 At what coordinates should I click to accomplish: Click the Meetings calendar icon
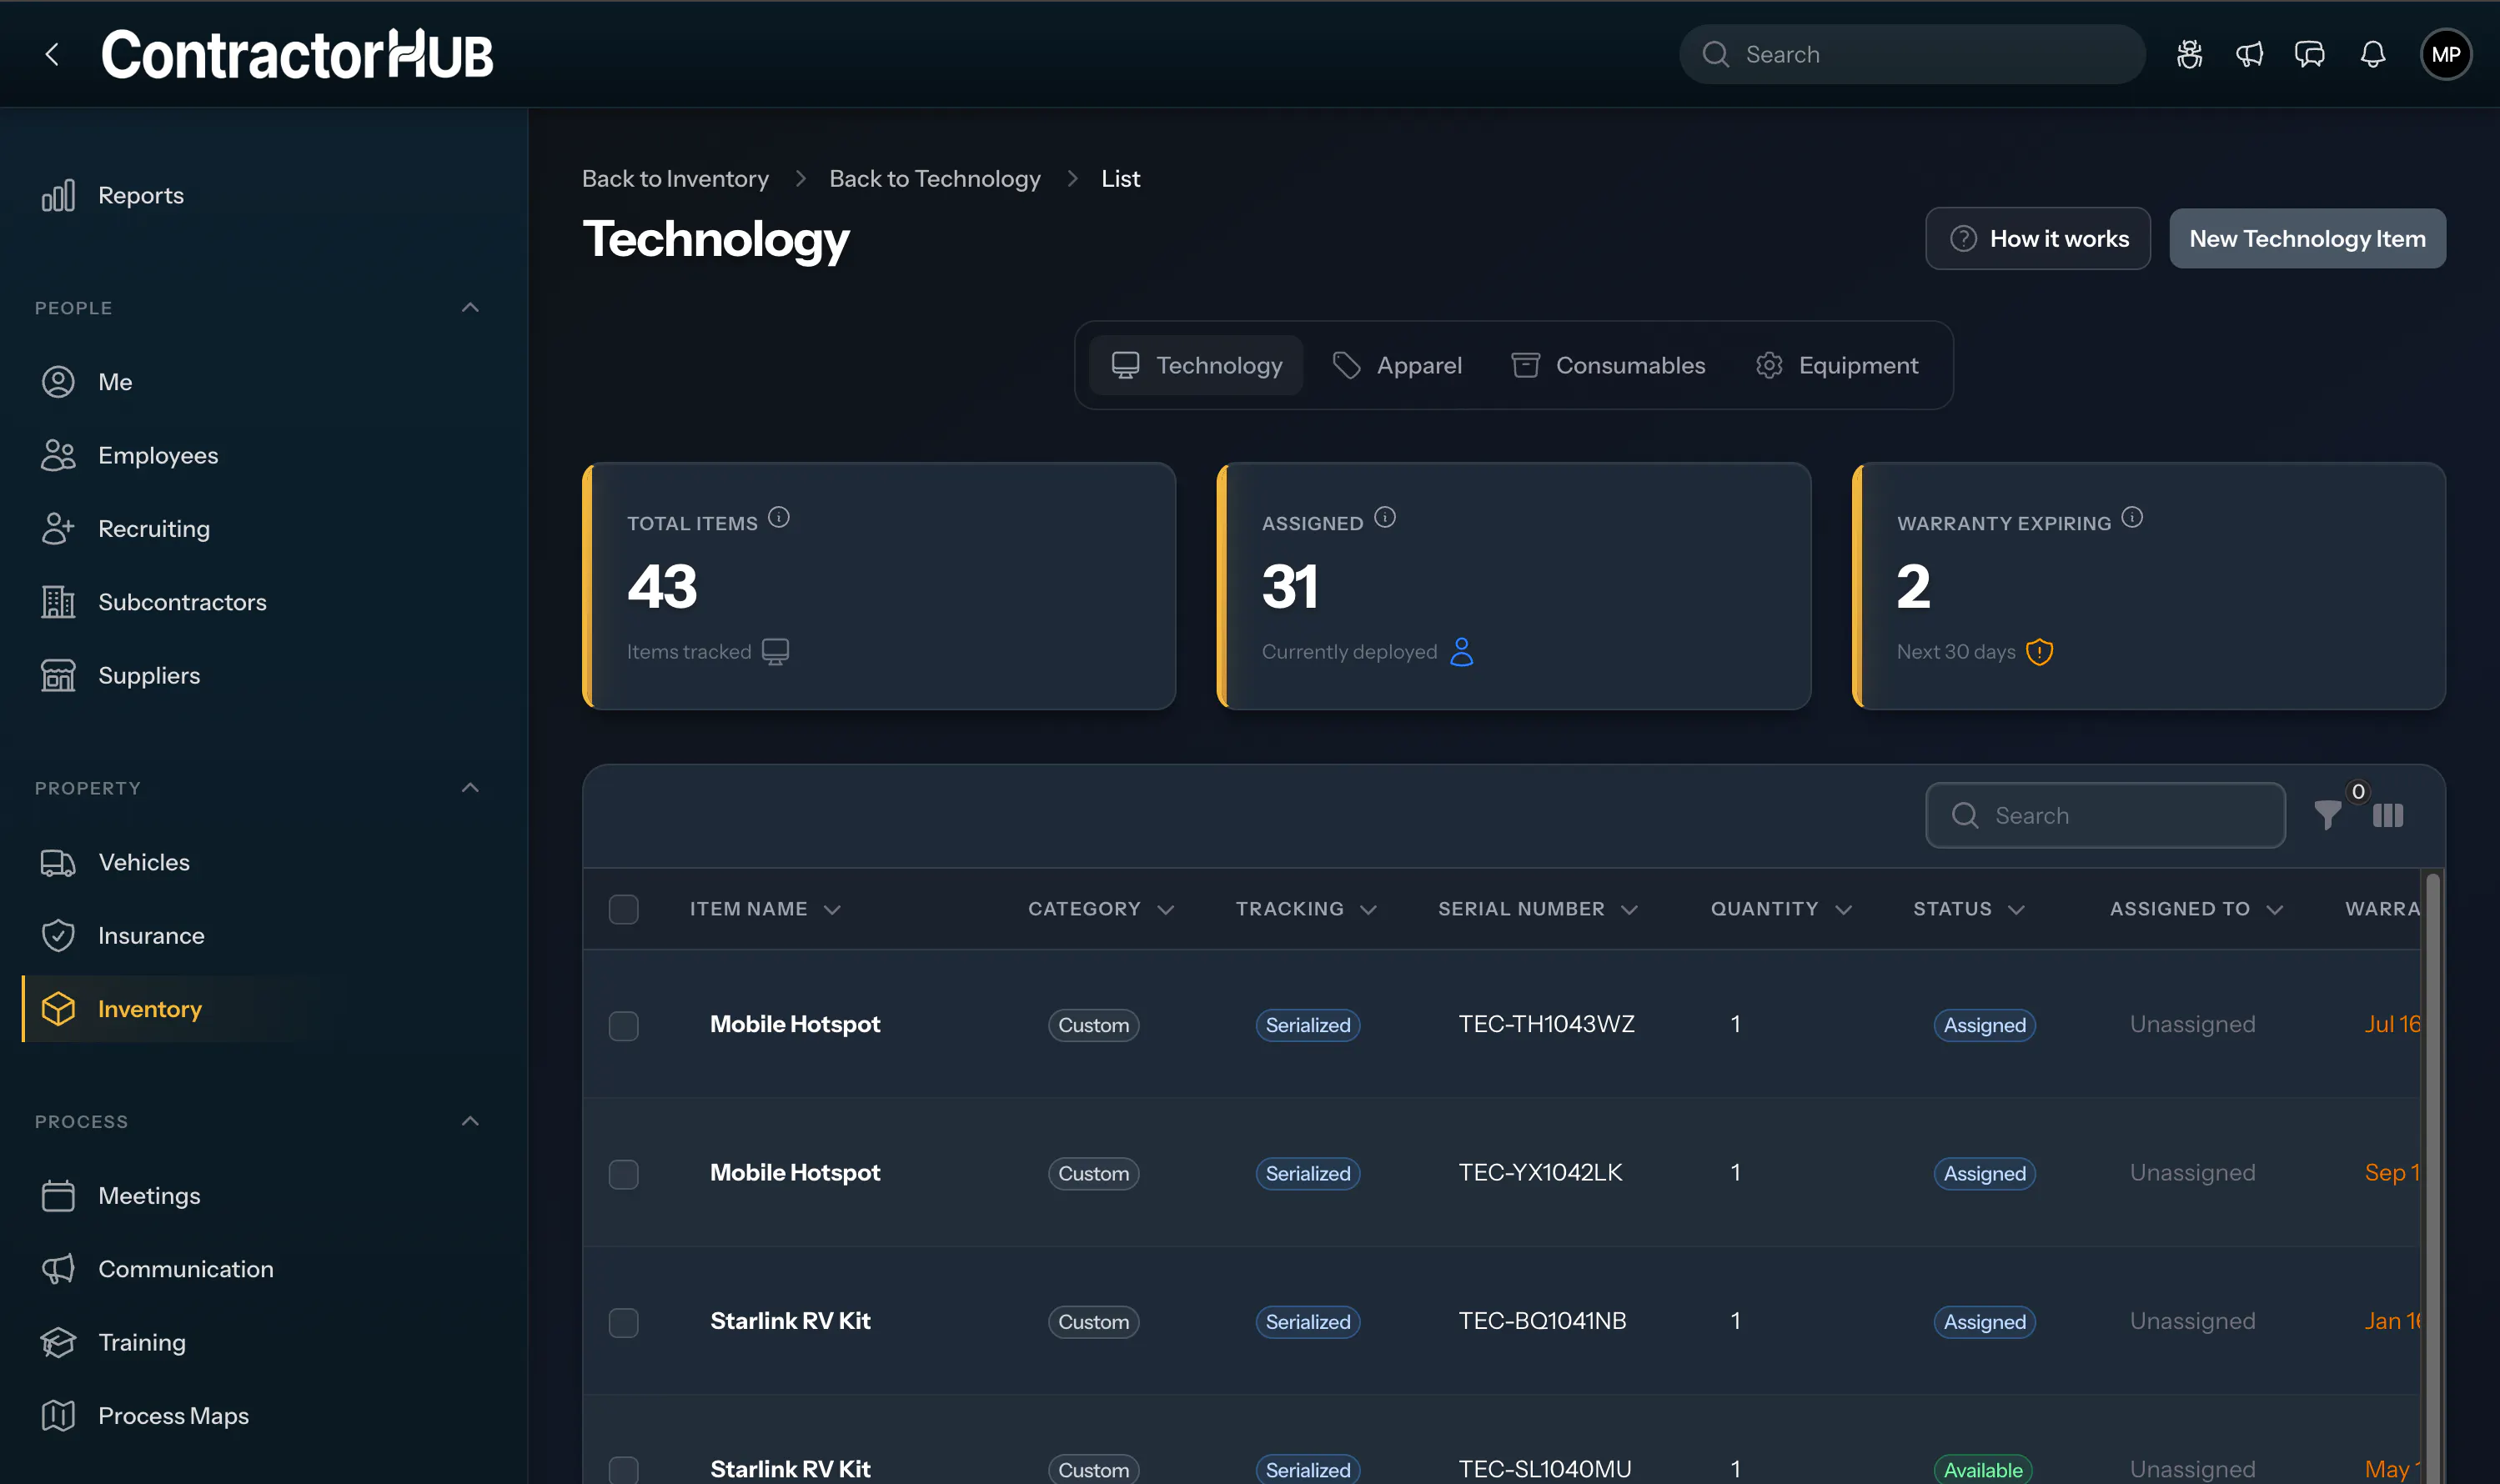pos(58,1195)
